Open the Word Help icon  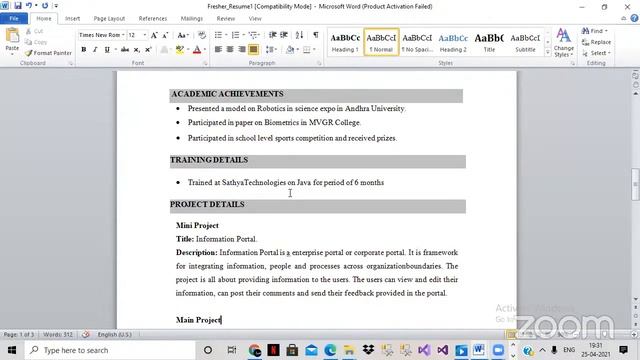[x=634, y=18]
